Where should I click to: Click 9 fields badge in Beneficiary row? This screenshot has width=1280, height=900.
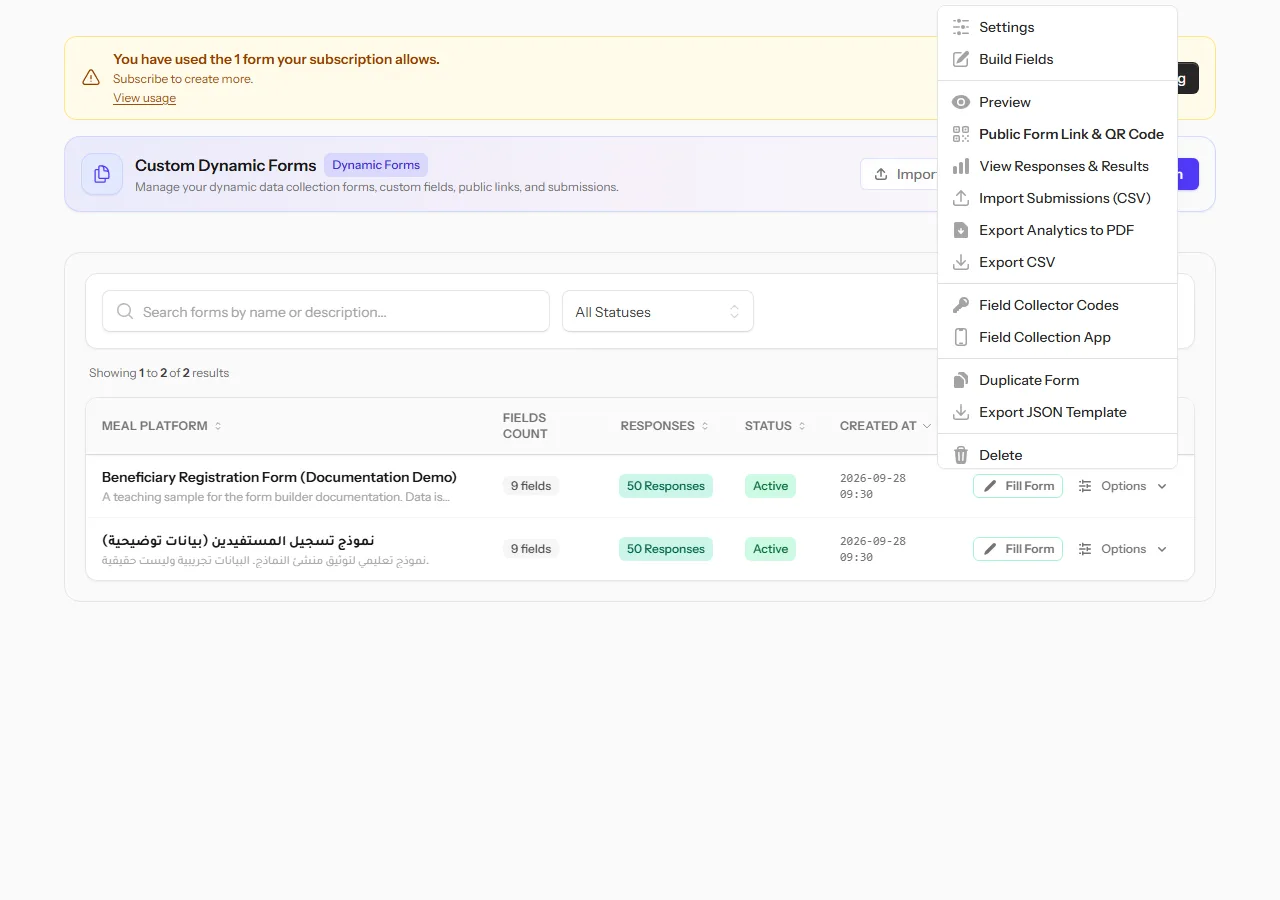531,486
